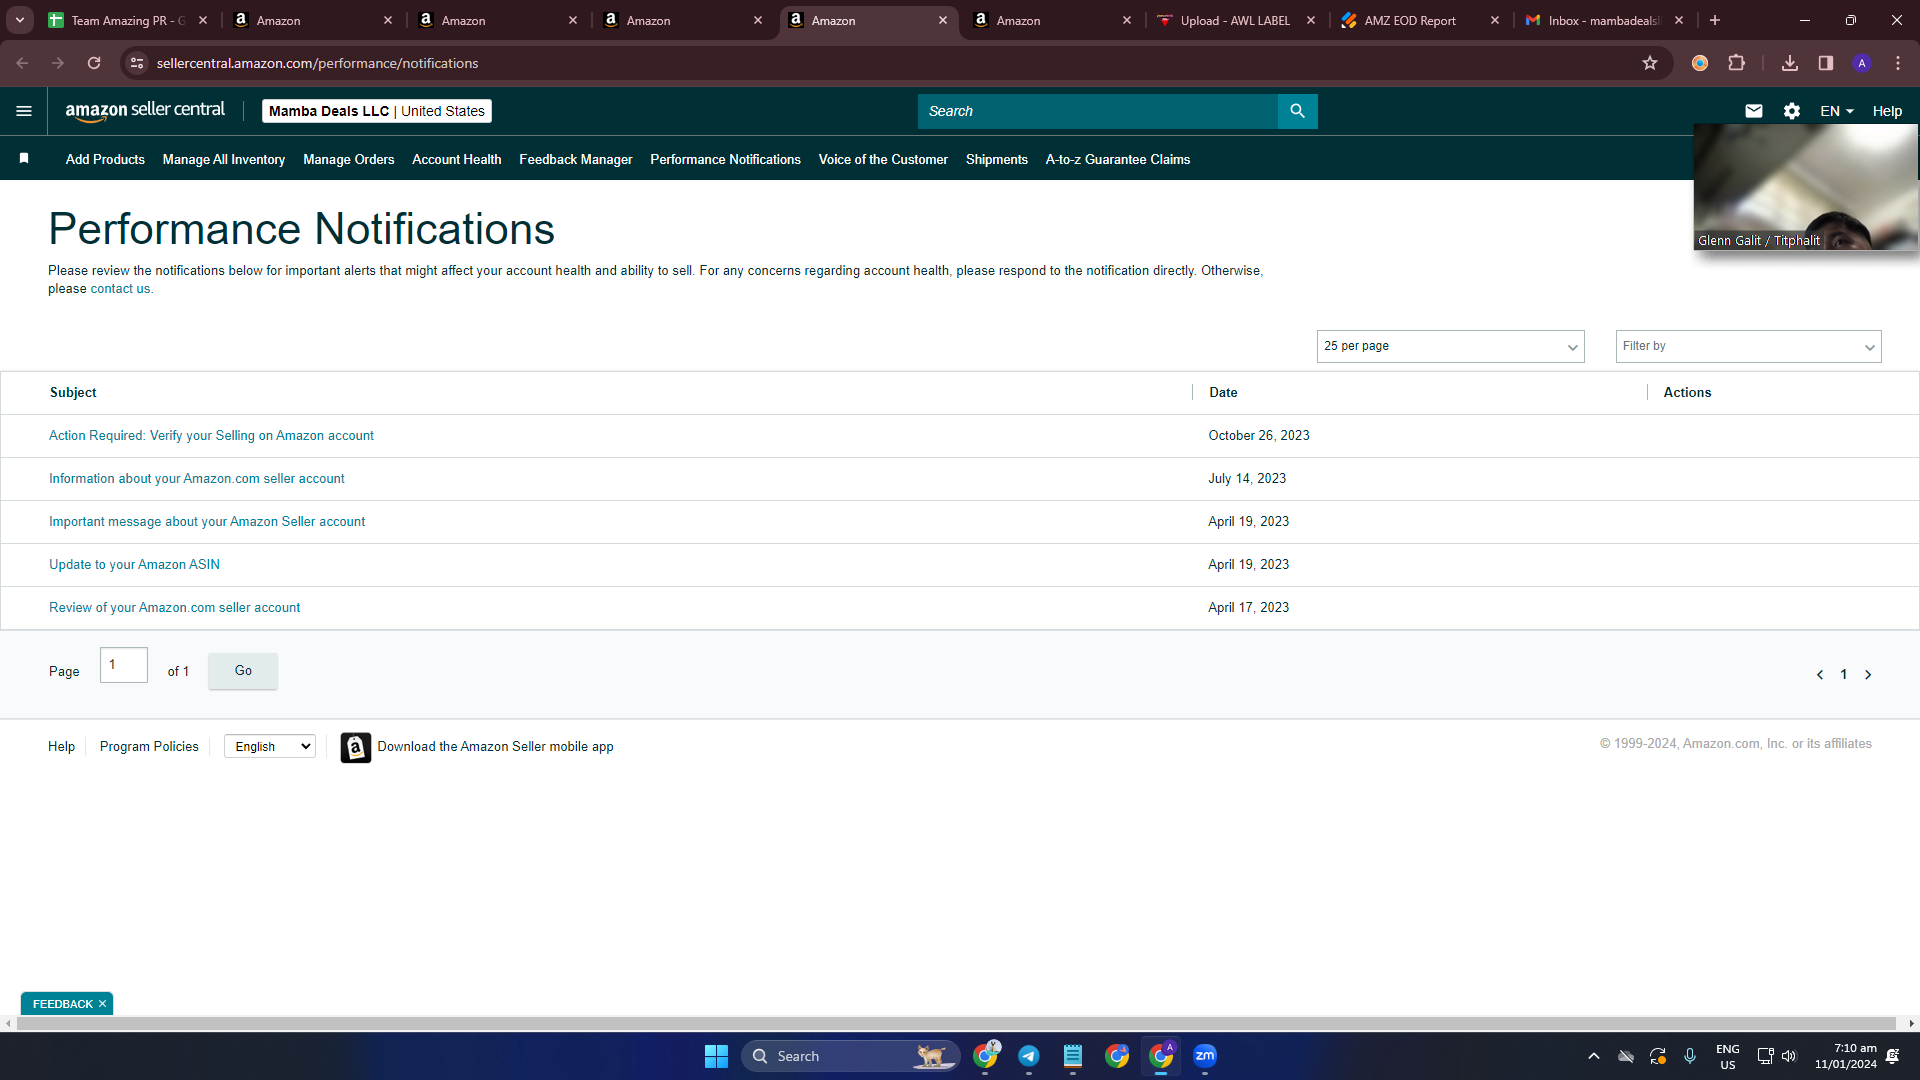View site information icon in address bar

pyautogui.click(x=137, y=63)
